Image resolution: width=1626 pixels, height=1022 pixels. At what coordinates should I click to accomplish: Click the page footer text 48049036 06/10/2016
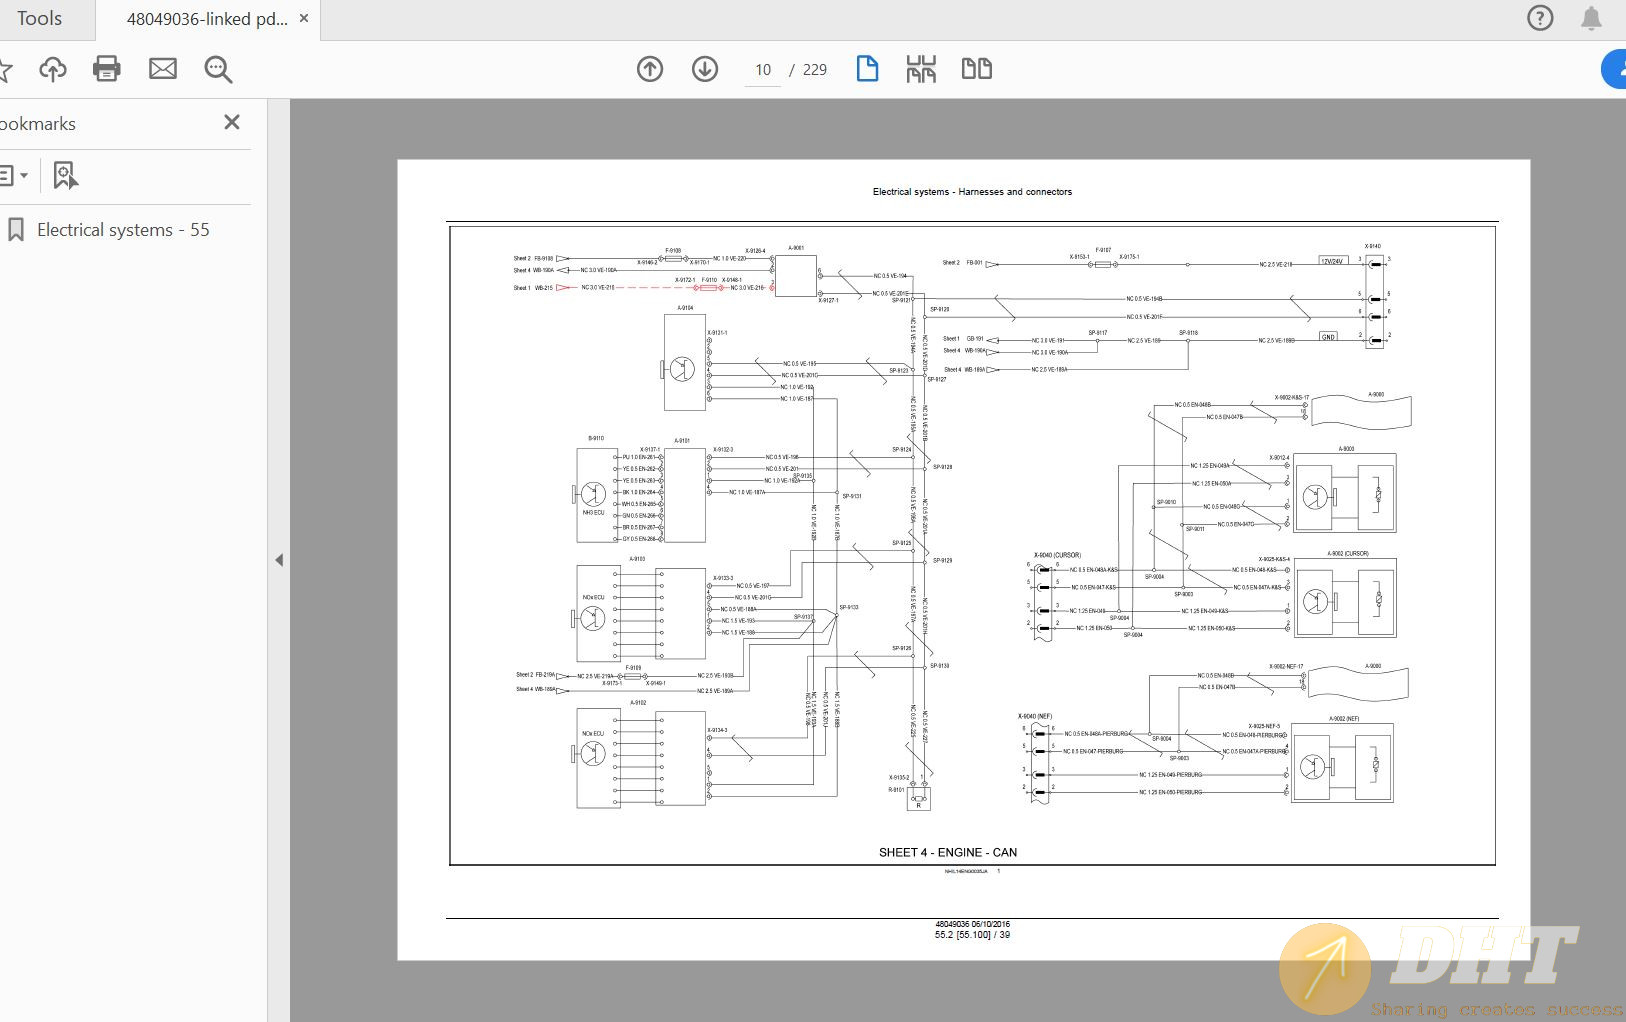[972, 925]
